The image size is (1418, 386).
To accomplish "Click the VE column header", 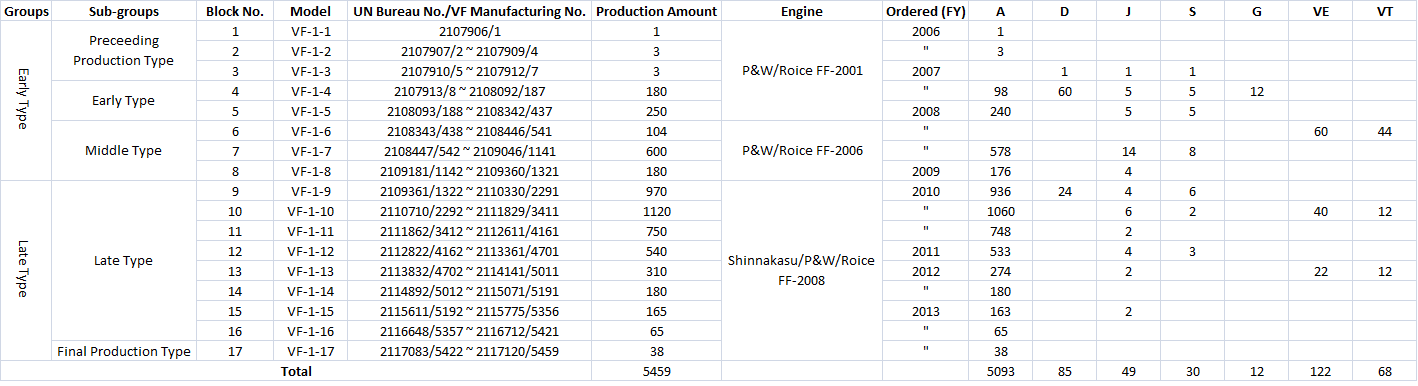I will pyautogui.click(x=1320, y=12).
